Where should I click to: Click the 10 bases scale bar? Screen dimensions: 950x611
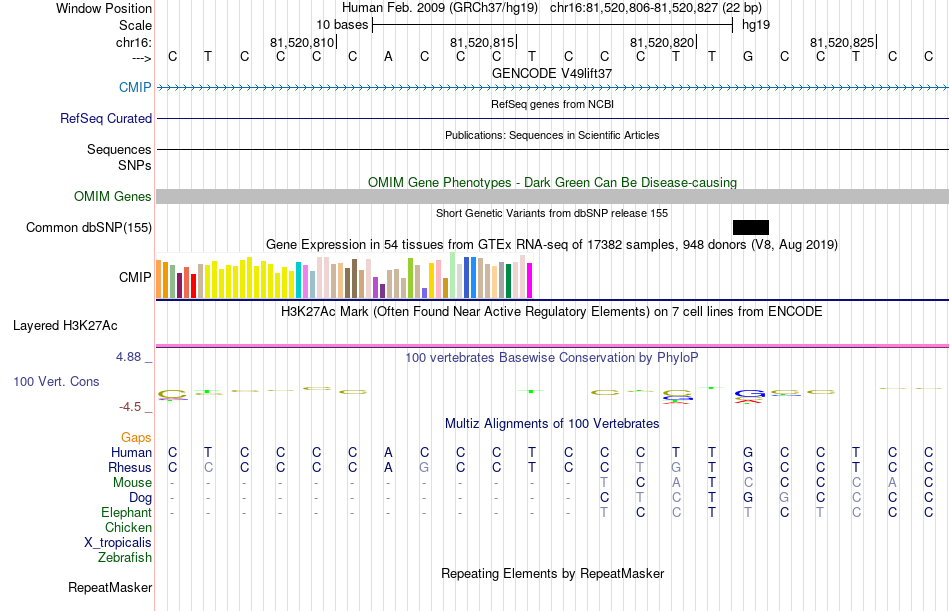(553, 25)
